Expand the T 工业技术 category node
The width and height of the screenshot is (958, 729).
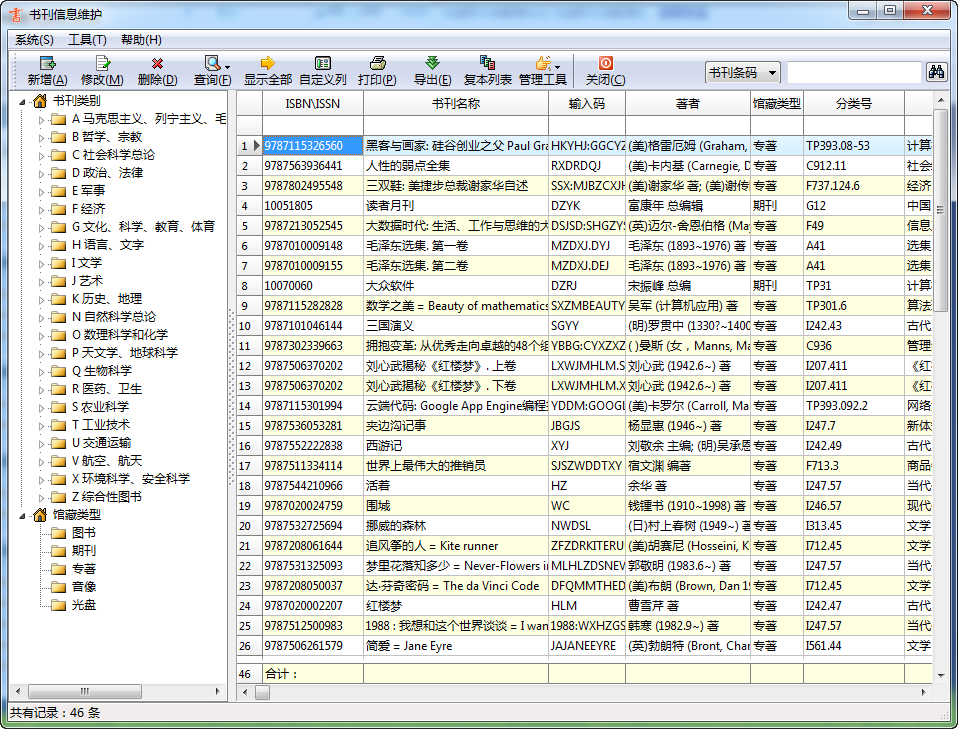pos(42,425)
